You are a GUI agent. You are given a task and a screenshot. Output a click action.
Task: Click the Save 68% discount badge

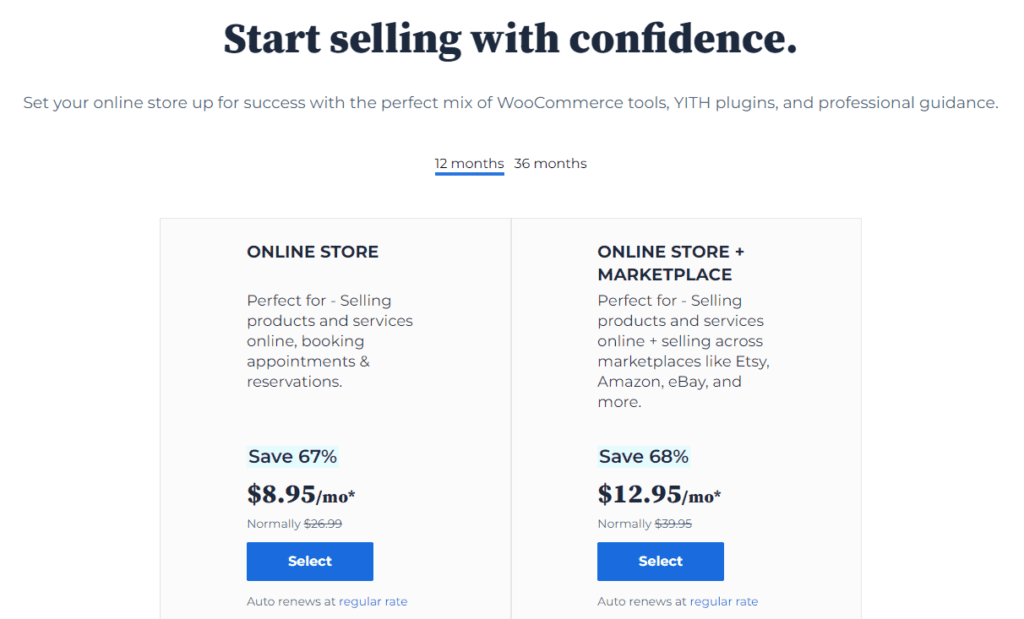click(644, 457)
